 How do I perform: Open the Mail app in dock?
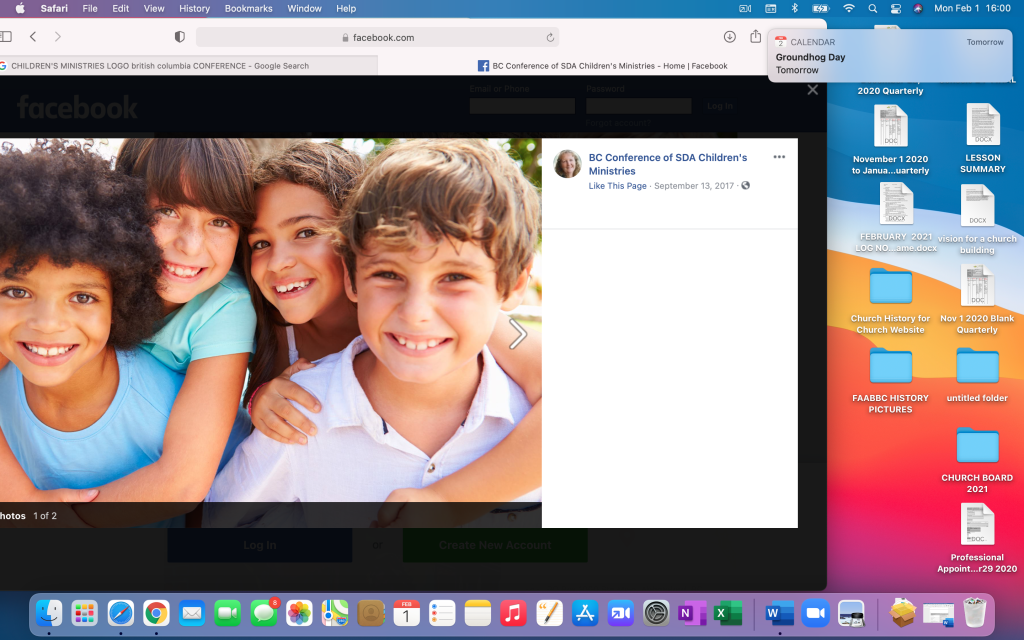[192, 613]
